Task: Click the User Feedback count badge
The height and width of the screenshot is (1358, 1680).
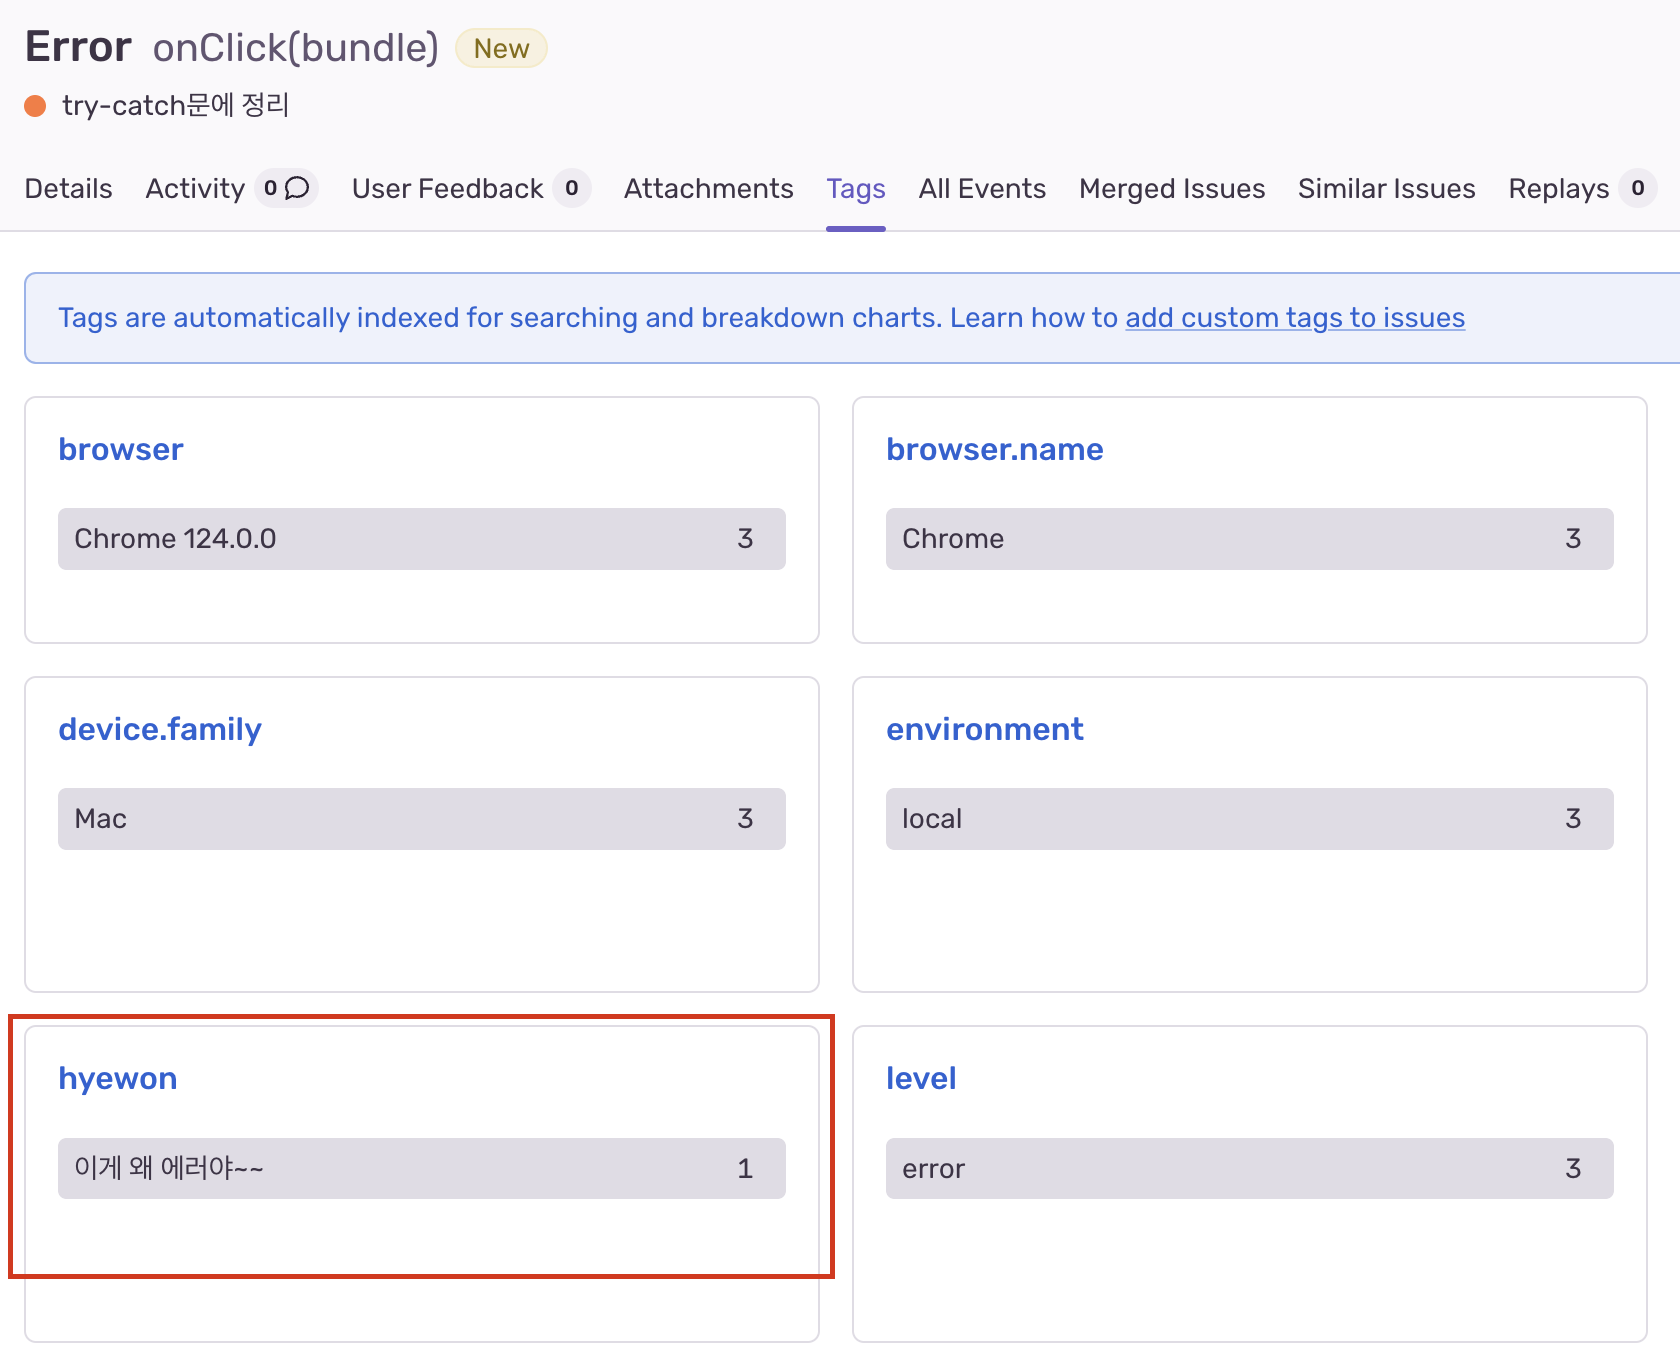Action: point(572,188)
